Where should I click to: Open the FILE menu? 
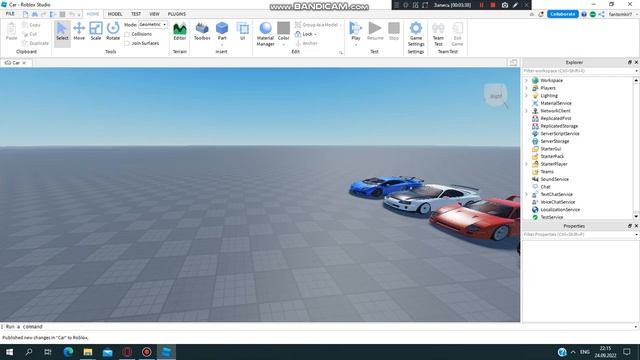(10, 14)
